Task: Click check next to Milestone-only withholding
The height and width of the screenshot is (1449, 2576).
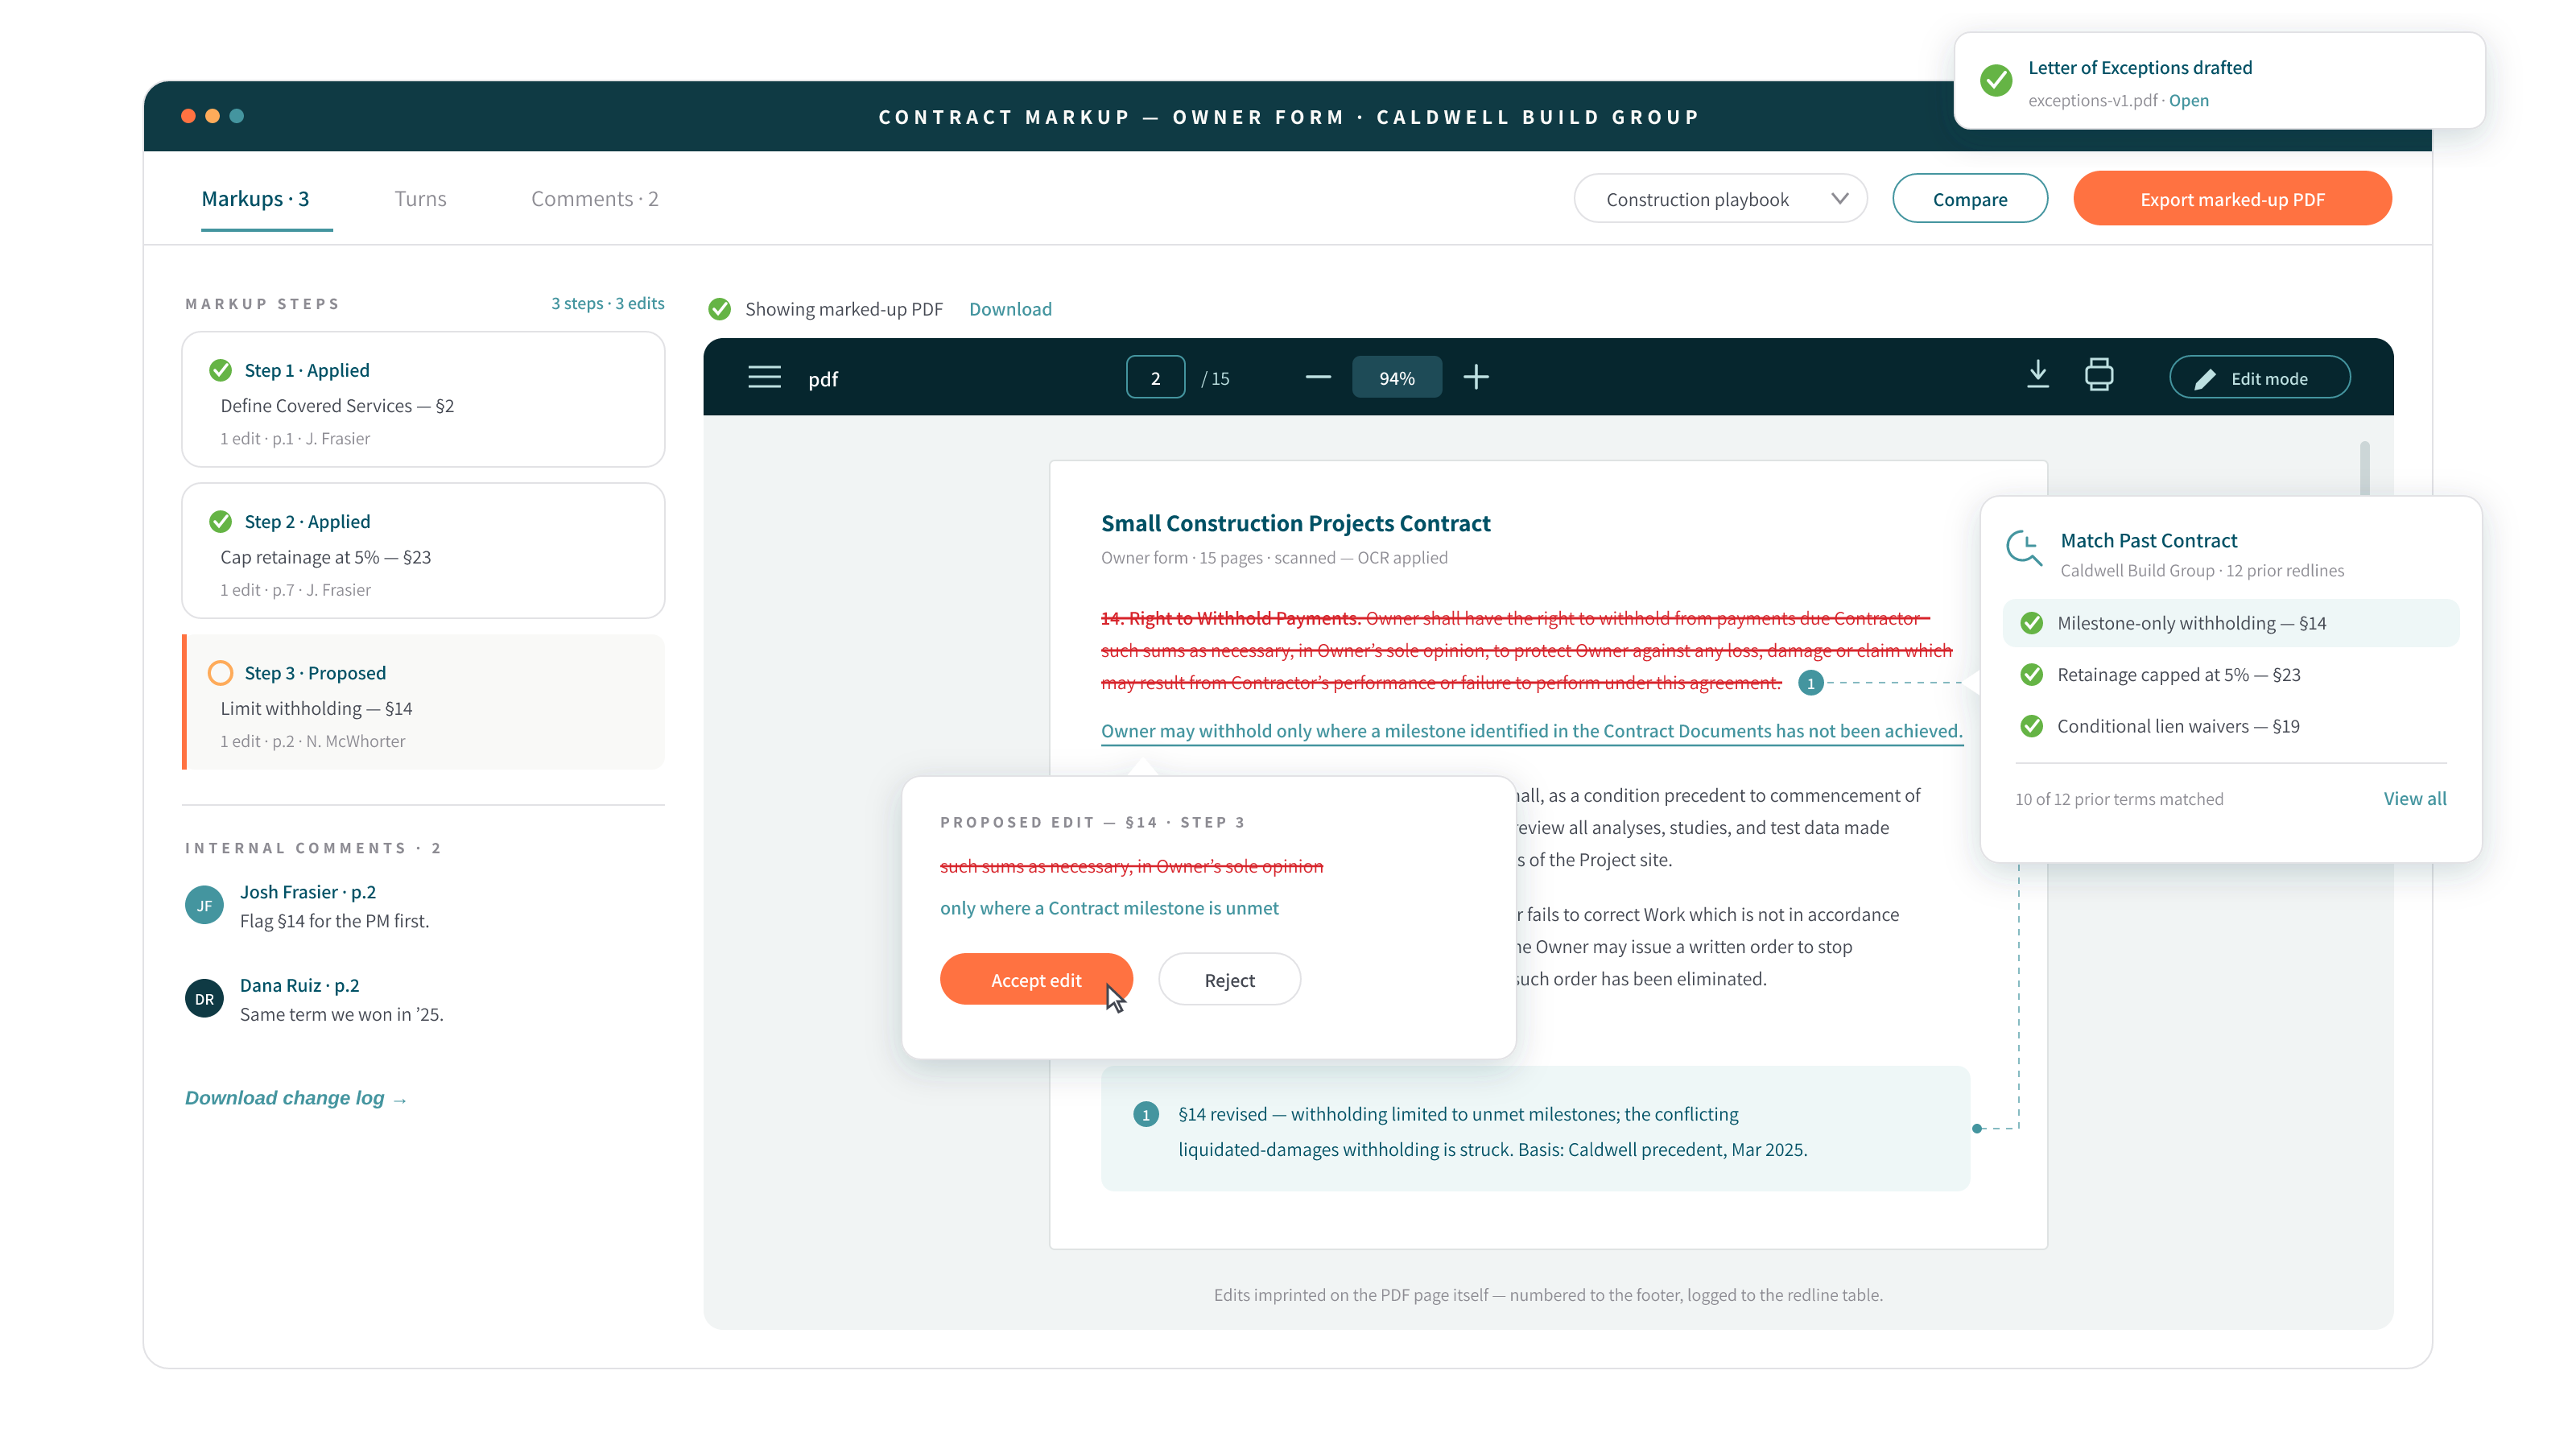Action: (x=2031, y=623)
